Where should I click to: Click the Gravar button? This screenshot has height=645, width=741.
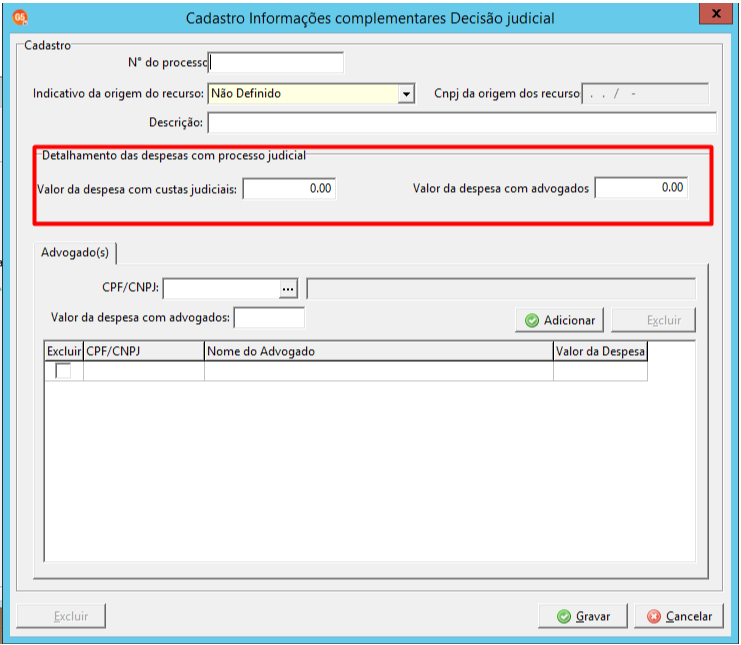583,616
